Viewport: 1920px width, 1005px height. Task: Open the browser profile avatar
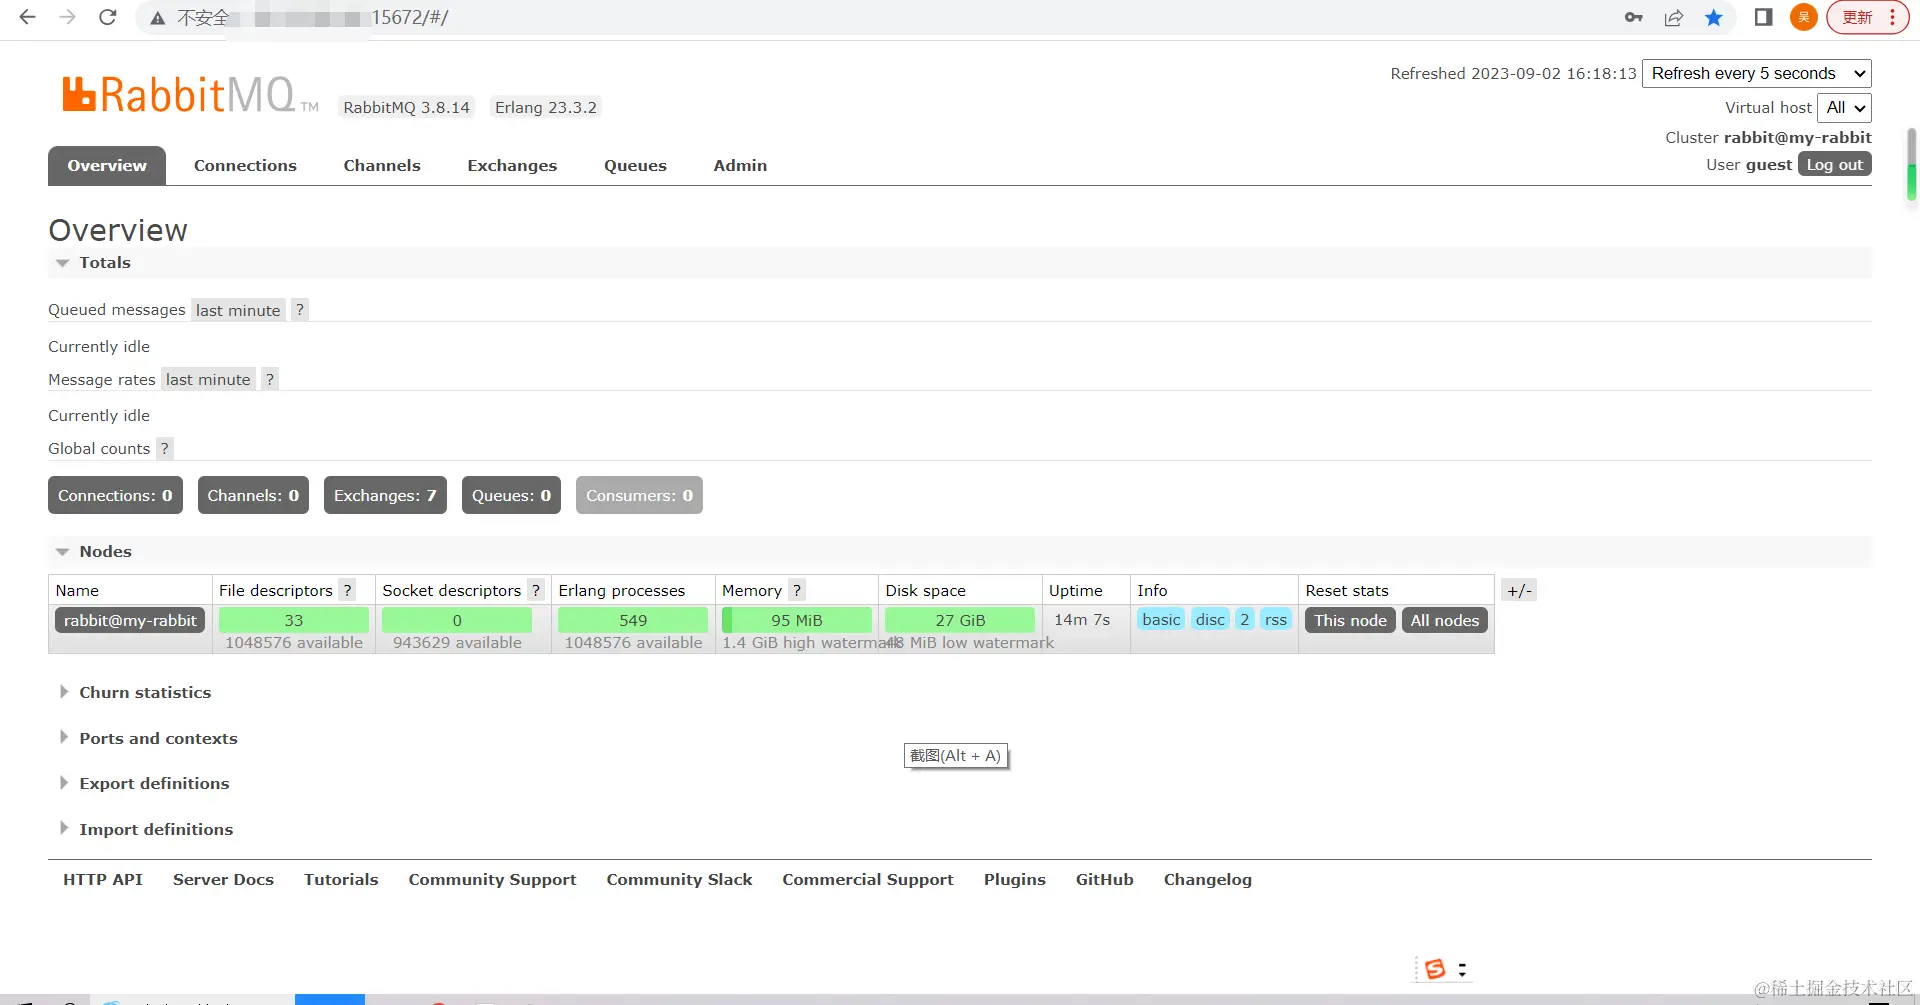(x=1804, y=17)
